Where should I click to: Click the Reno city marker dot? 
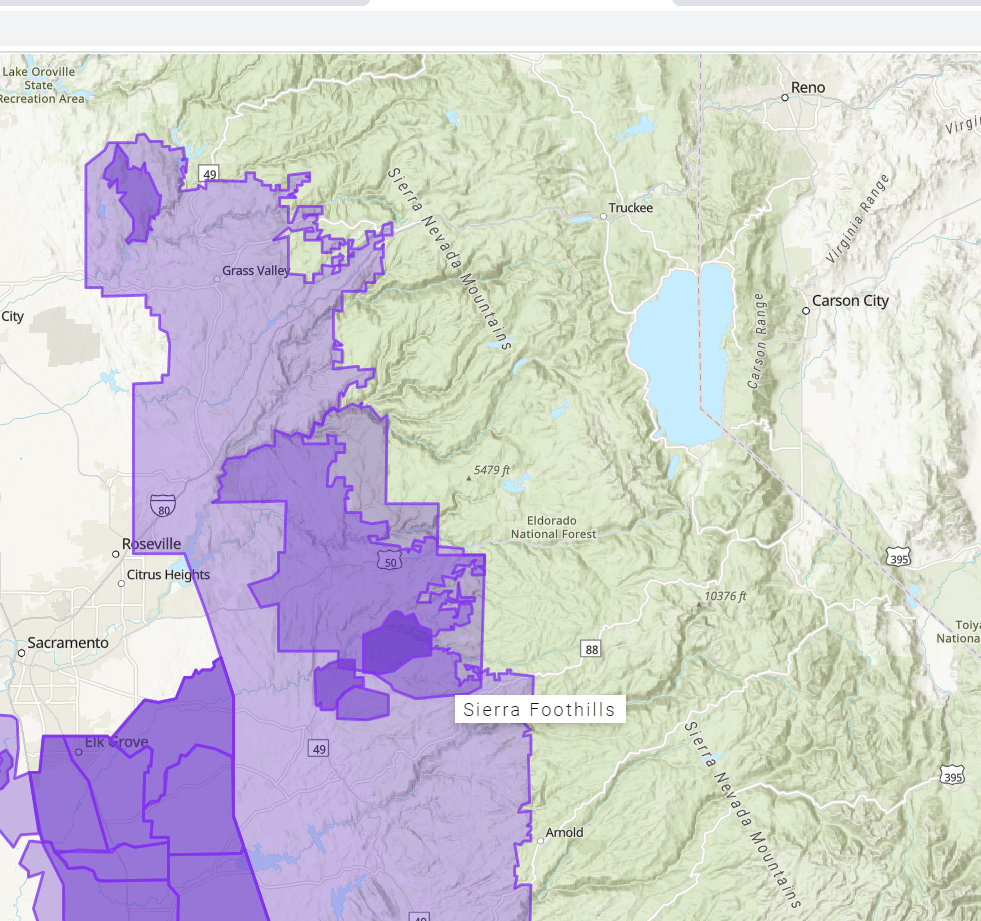pos(785,97)
